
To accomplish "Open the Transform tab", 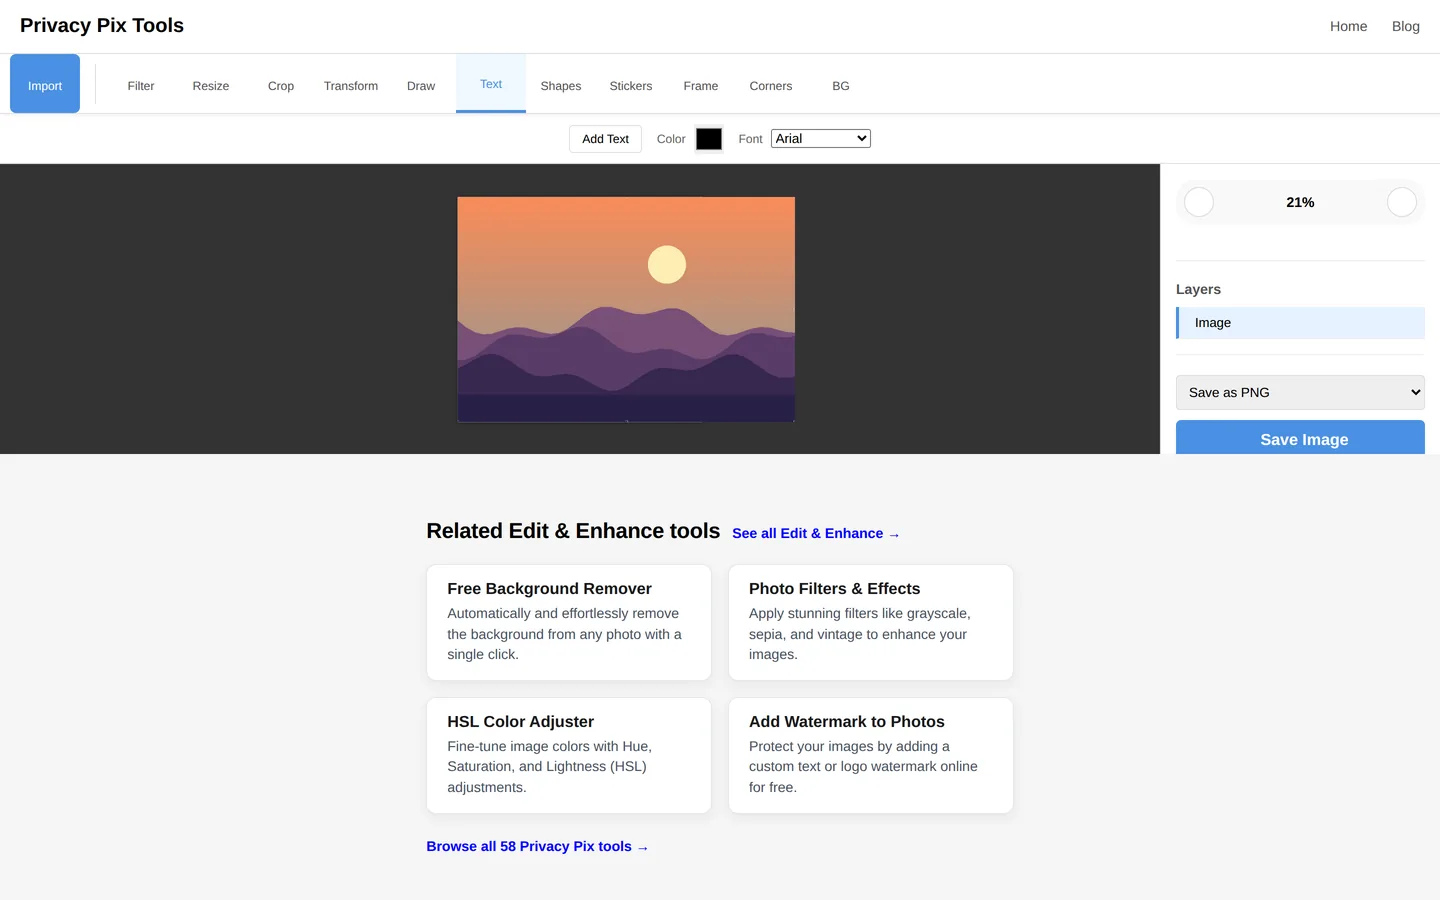I will pyautogui.click(x=351, y=86).
